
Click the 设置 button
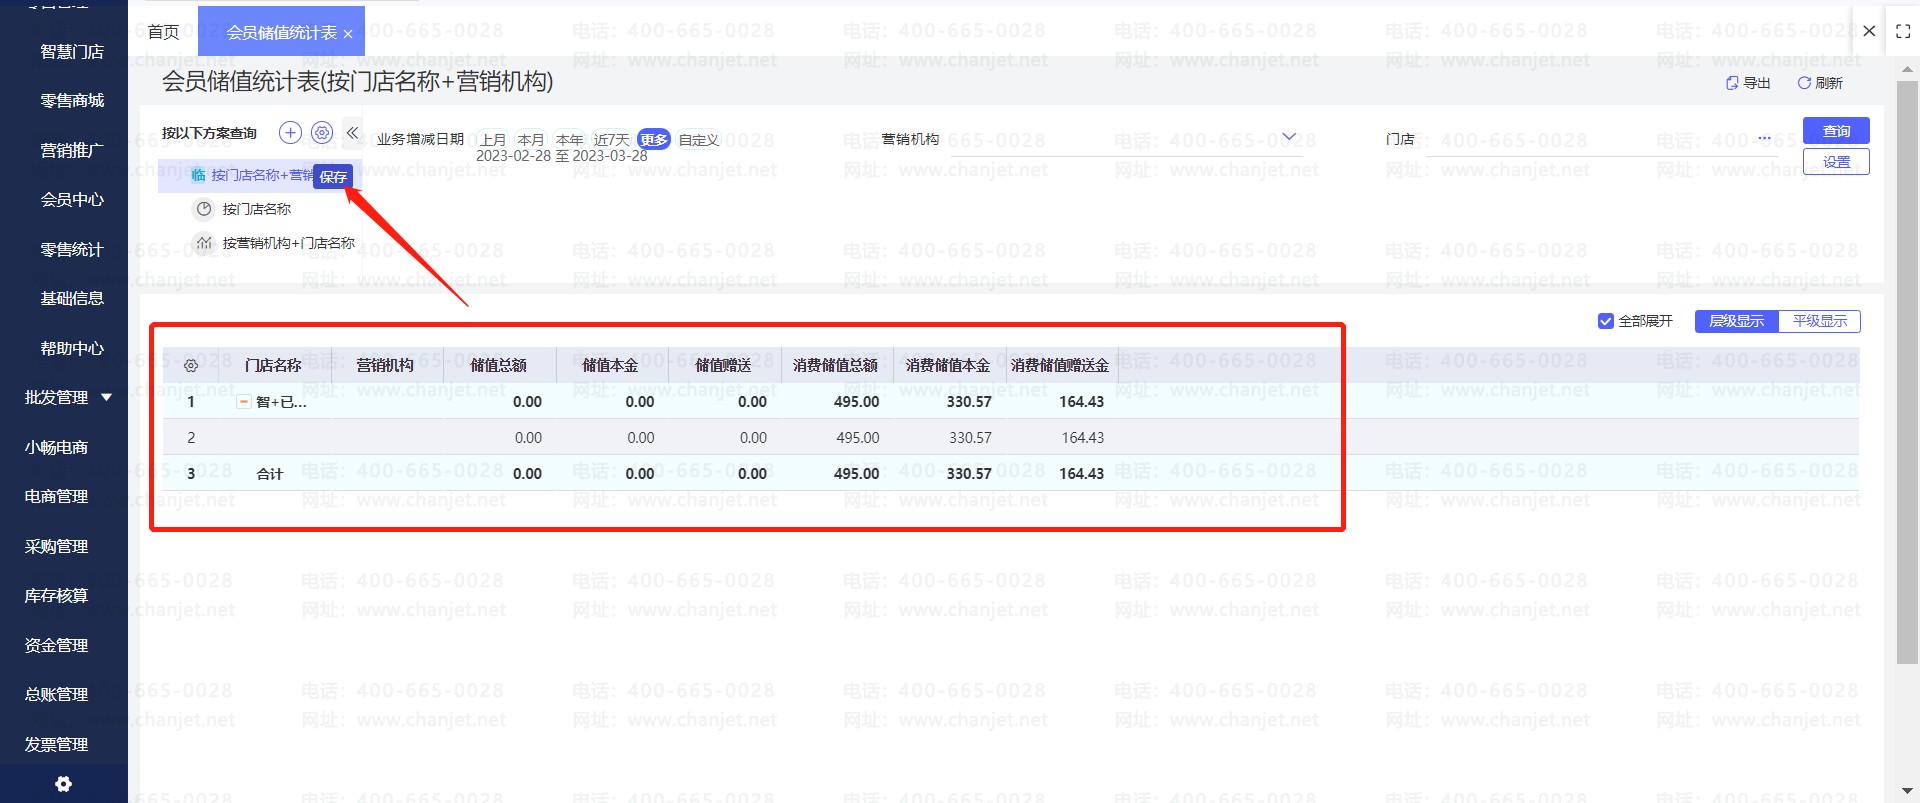point(1836,162)
